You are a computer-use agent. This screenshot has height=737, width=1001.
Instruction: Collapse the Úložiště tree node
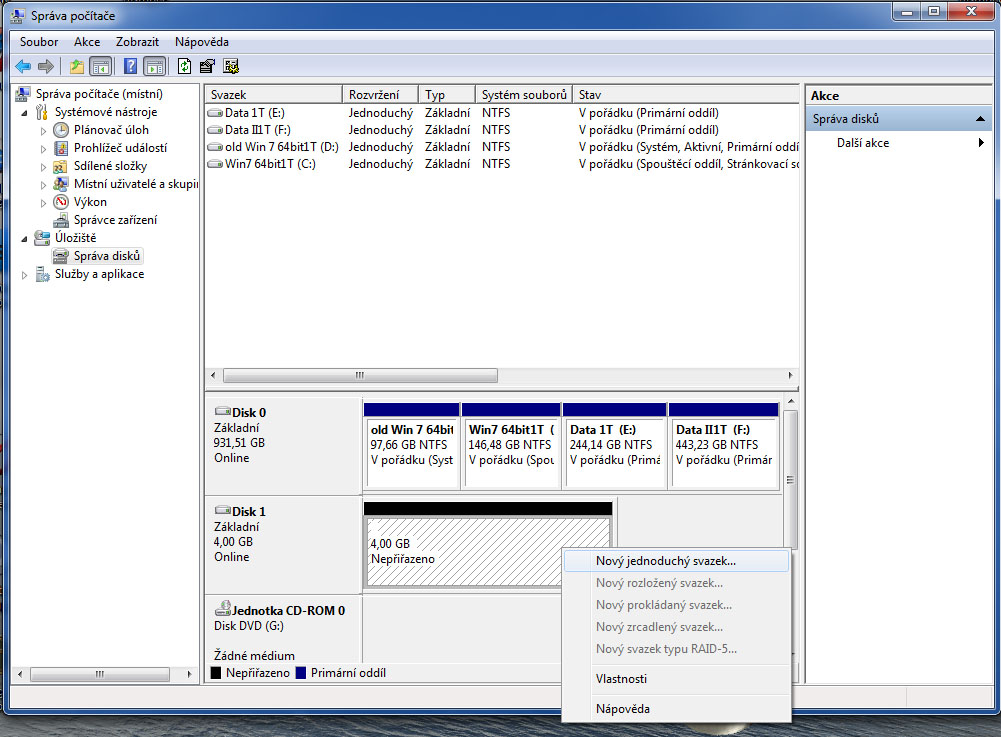[x=24, y=239]
